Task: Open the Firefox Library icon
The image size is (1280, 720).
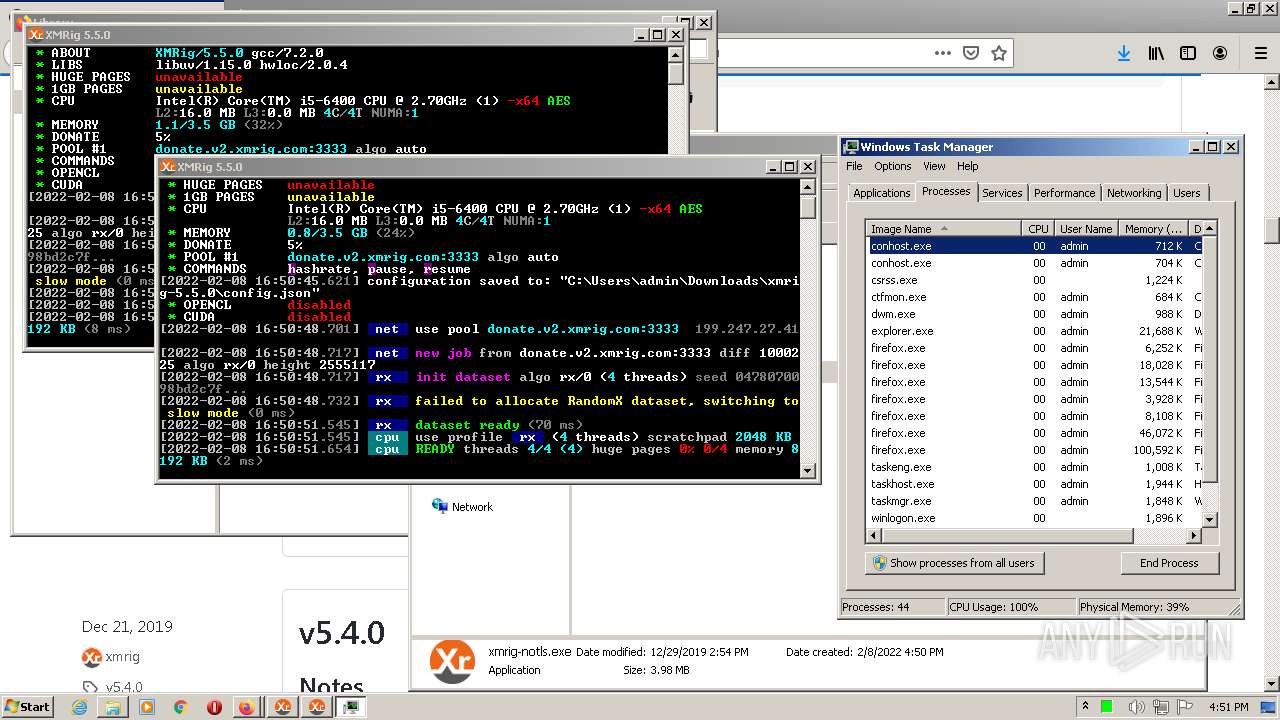Action: click(x=1156, y=53)
